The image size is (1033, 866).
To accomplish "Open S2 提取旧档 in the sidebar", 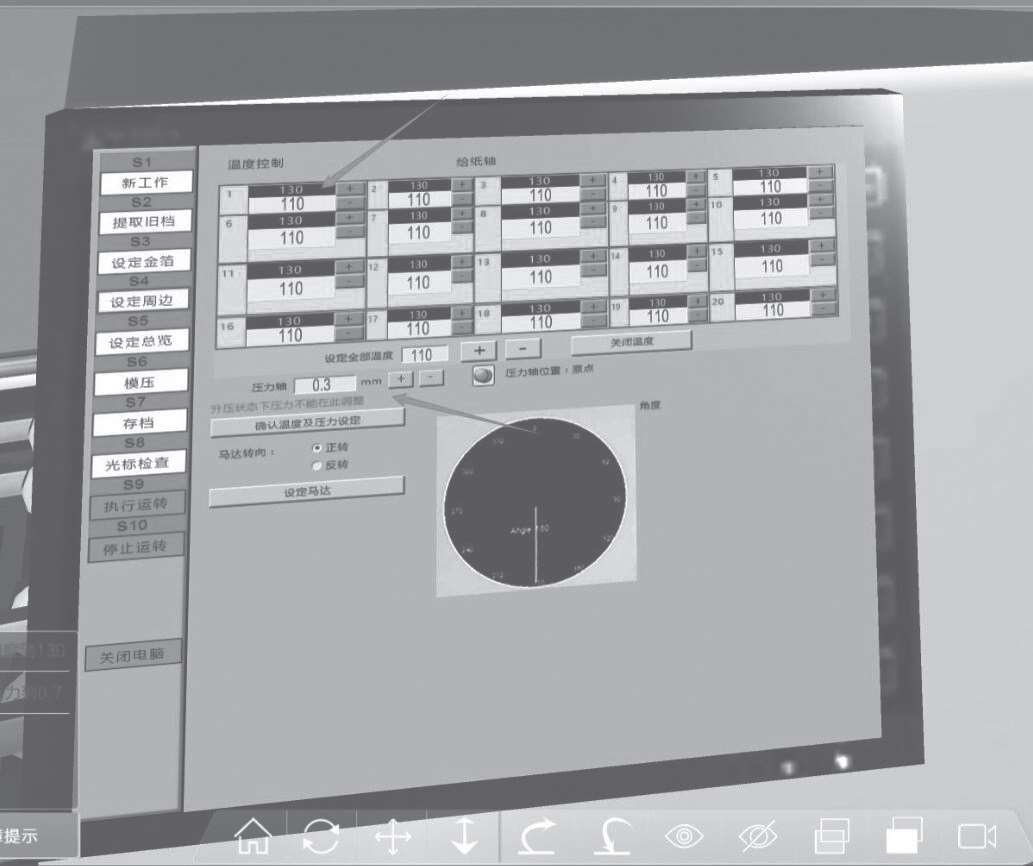I will tap(145, 222).
